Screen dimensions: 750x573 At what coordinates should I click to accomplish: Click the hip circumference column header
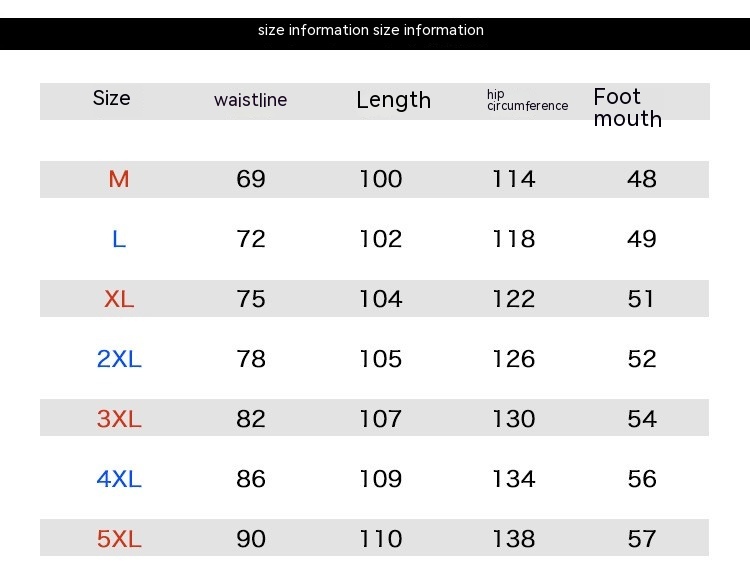click(526, 100)
